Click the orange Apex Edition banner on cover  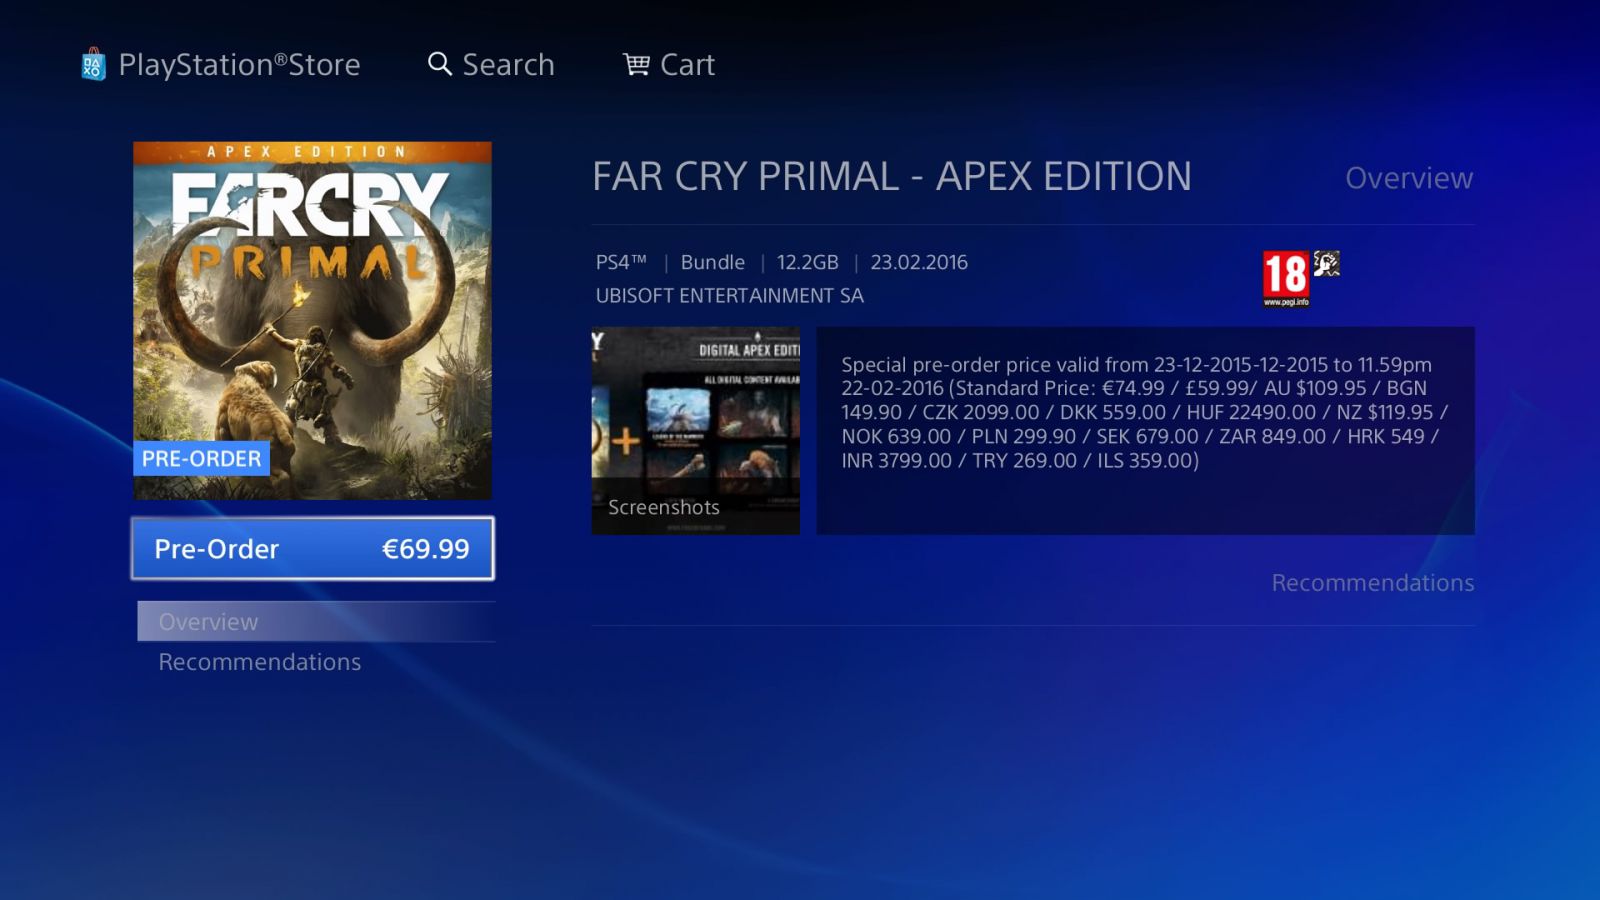coord(312,152)
